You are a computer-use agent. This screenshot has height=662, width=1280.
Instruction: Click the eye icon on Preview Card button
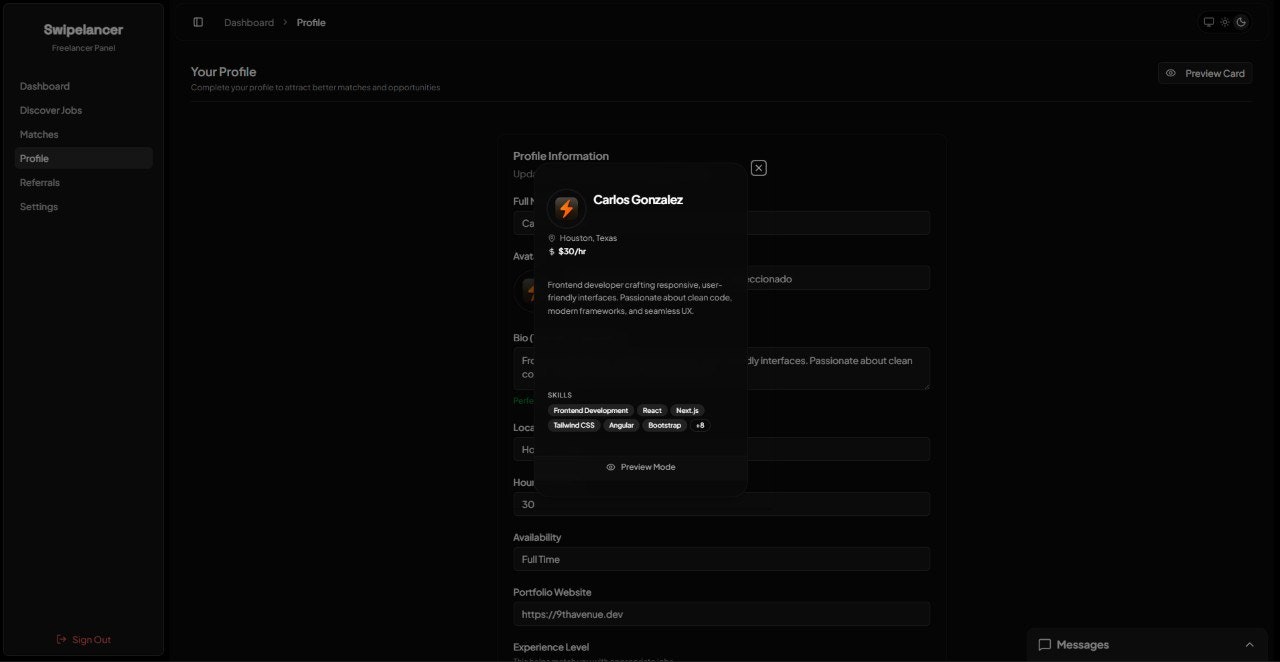[1171, 72]
